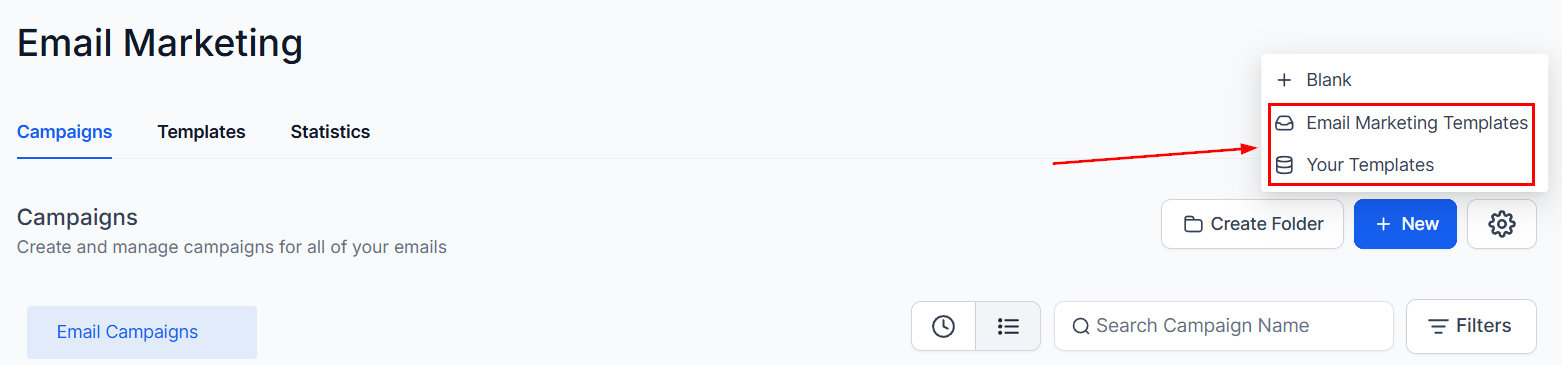1562x365 pixels.
Task: Switch to the list view icon
Action: point(1008,326)
